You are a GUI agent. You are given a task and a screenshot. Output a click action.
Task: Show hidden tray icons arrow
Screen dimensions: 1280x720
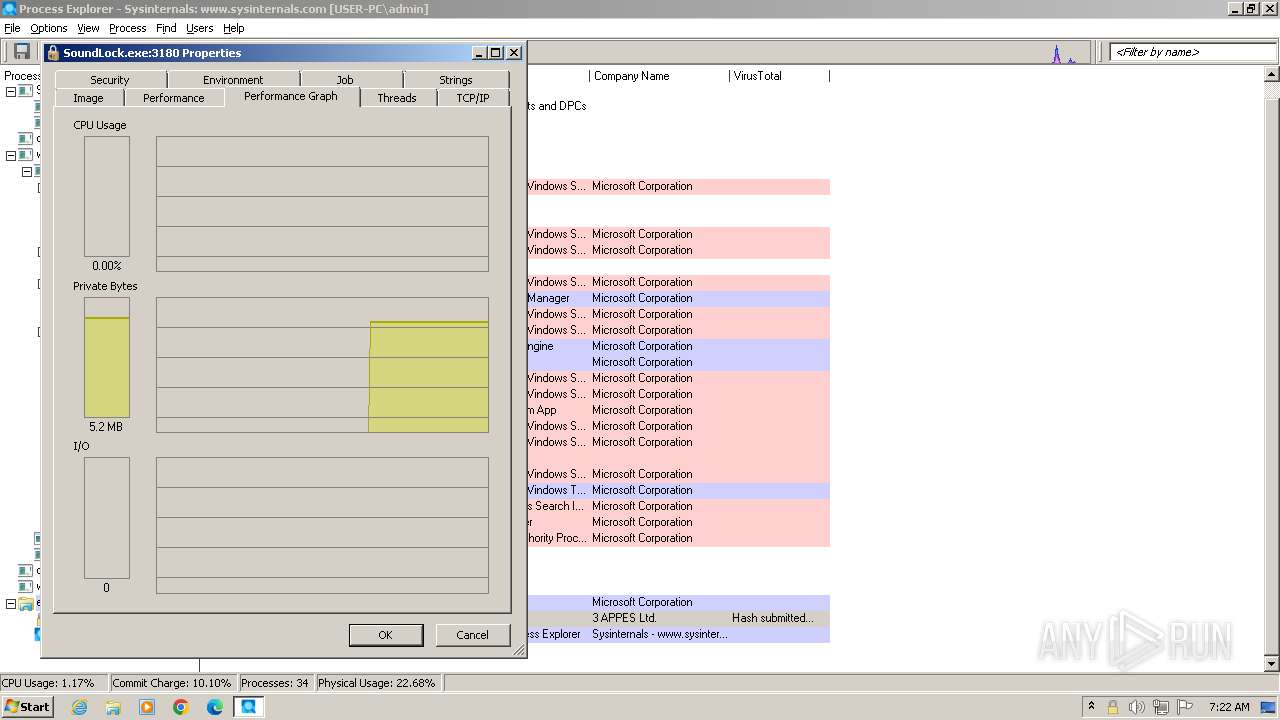[x=1091, y=706]
